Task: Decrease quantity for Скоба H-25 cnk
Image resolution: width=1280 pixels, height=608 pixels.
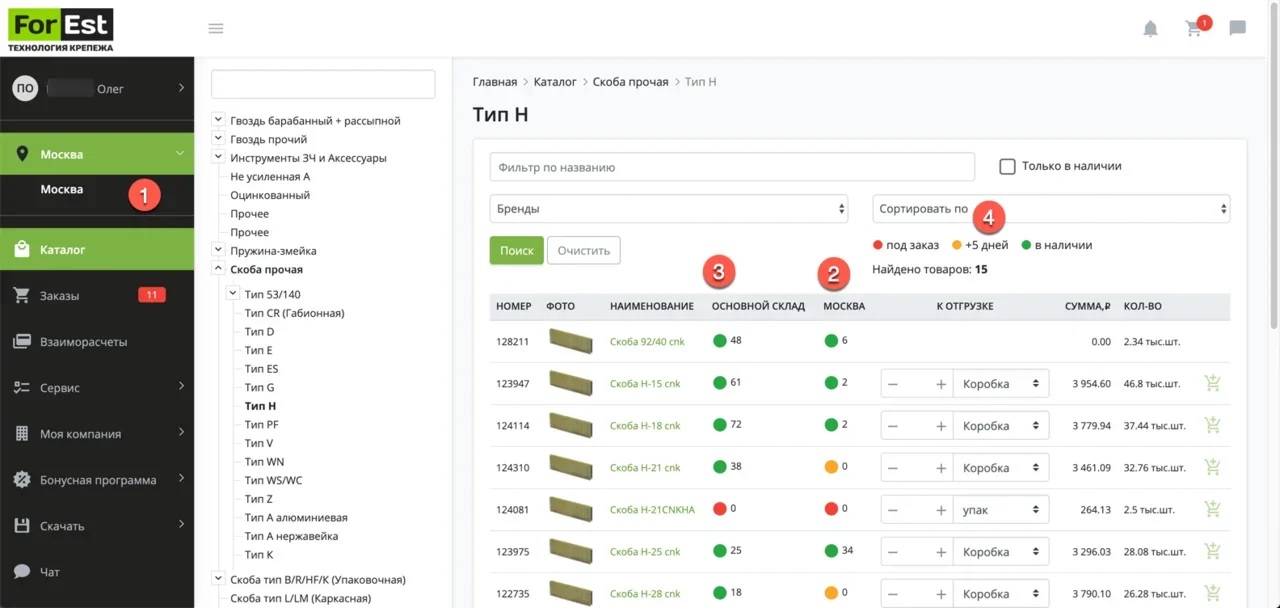Action: pyautogui.click(x=893, y=552)
